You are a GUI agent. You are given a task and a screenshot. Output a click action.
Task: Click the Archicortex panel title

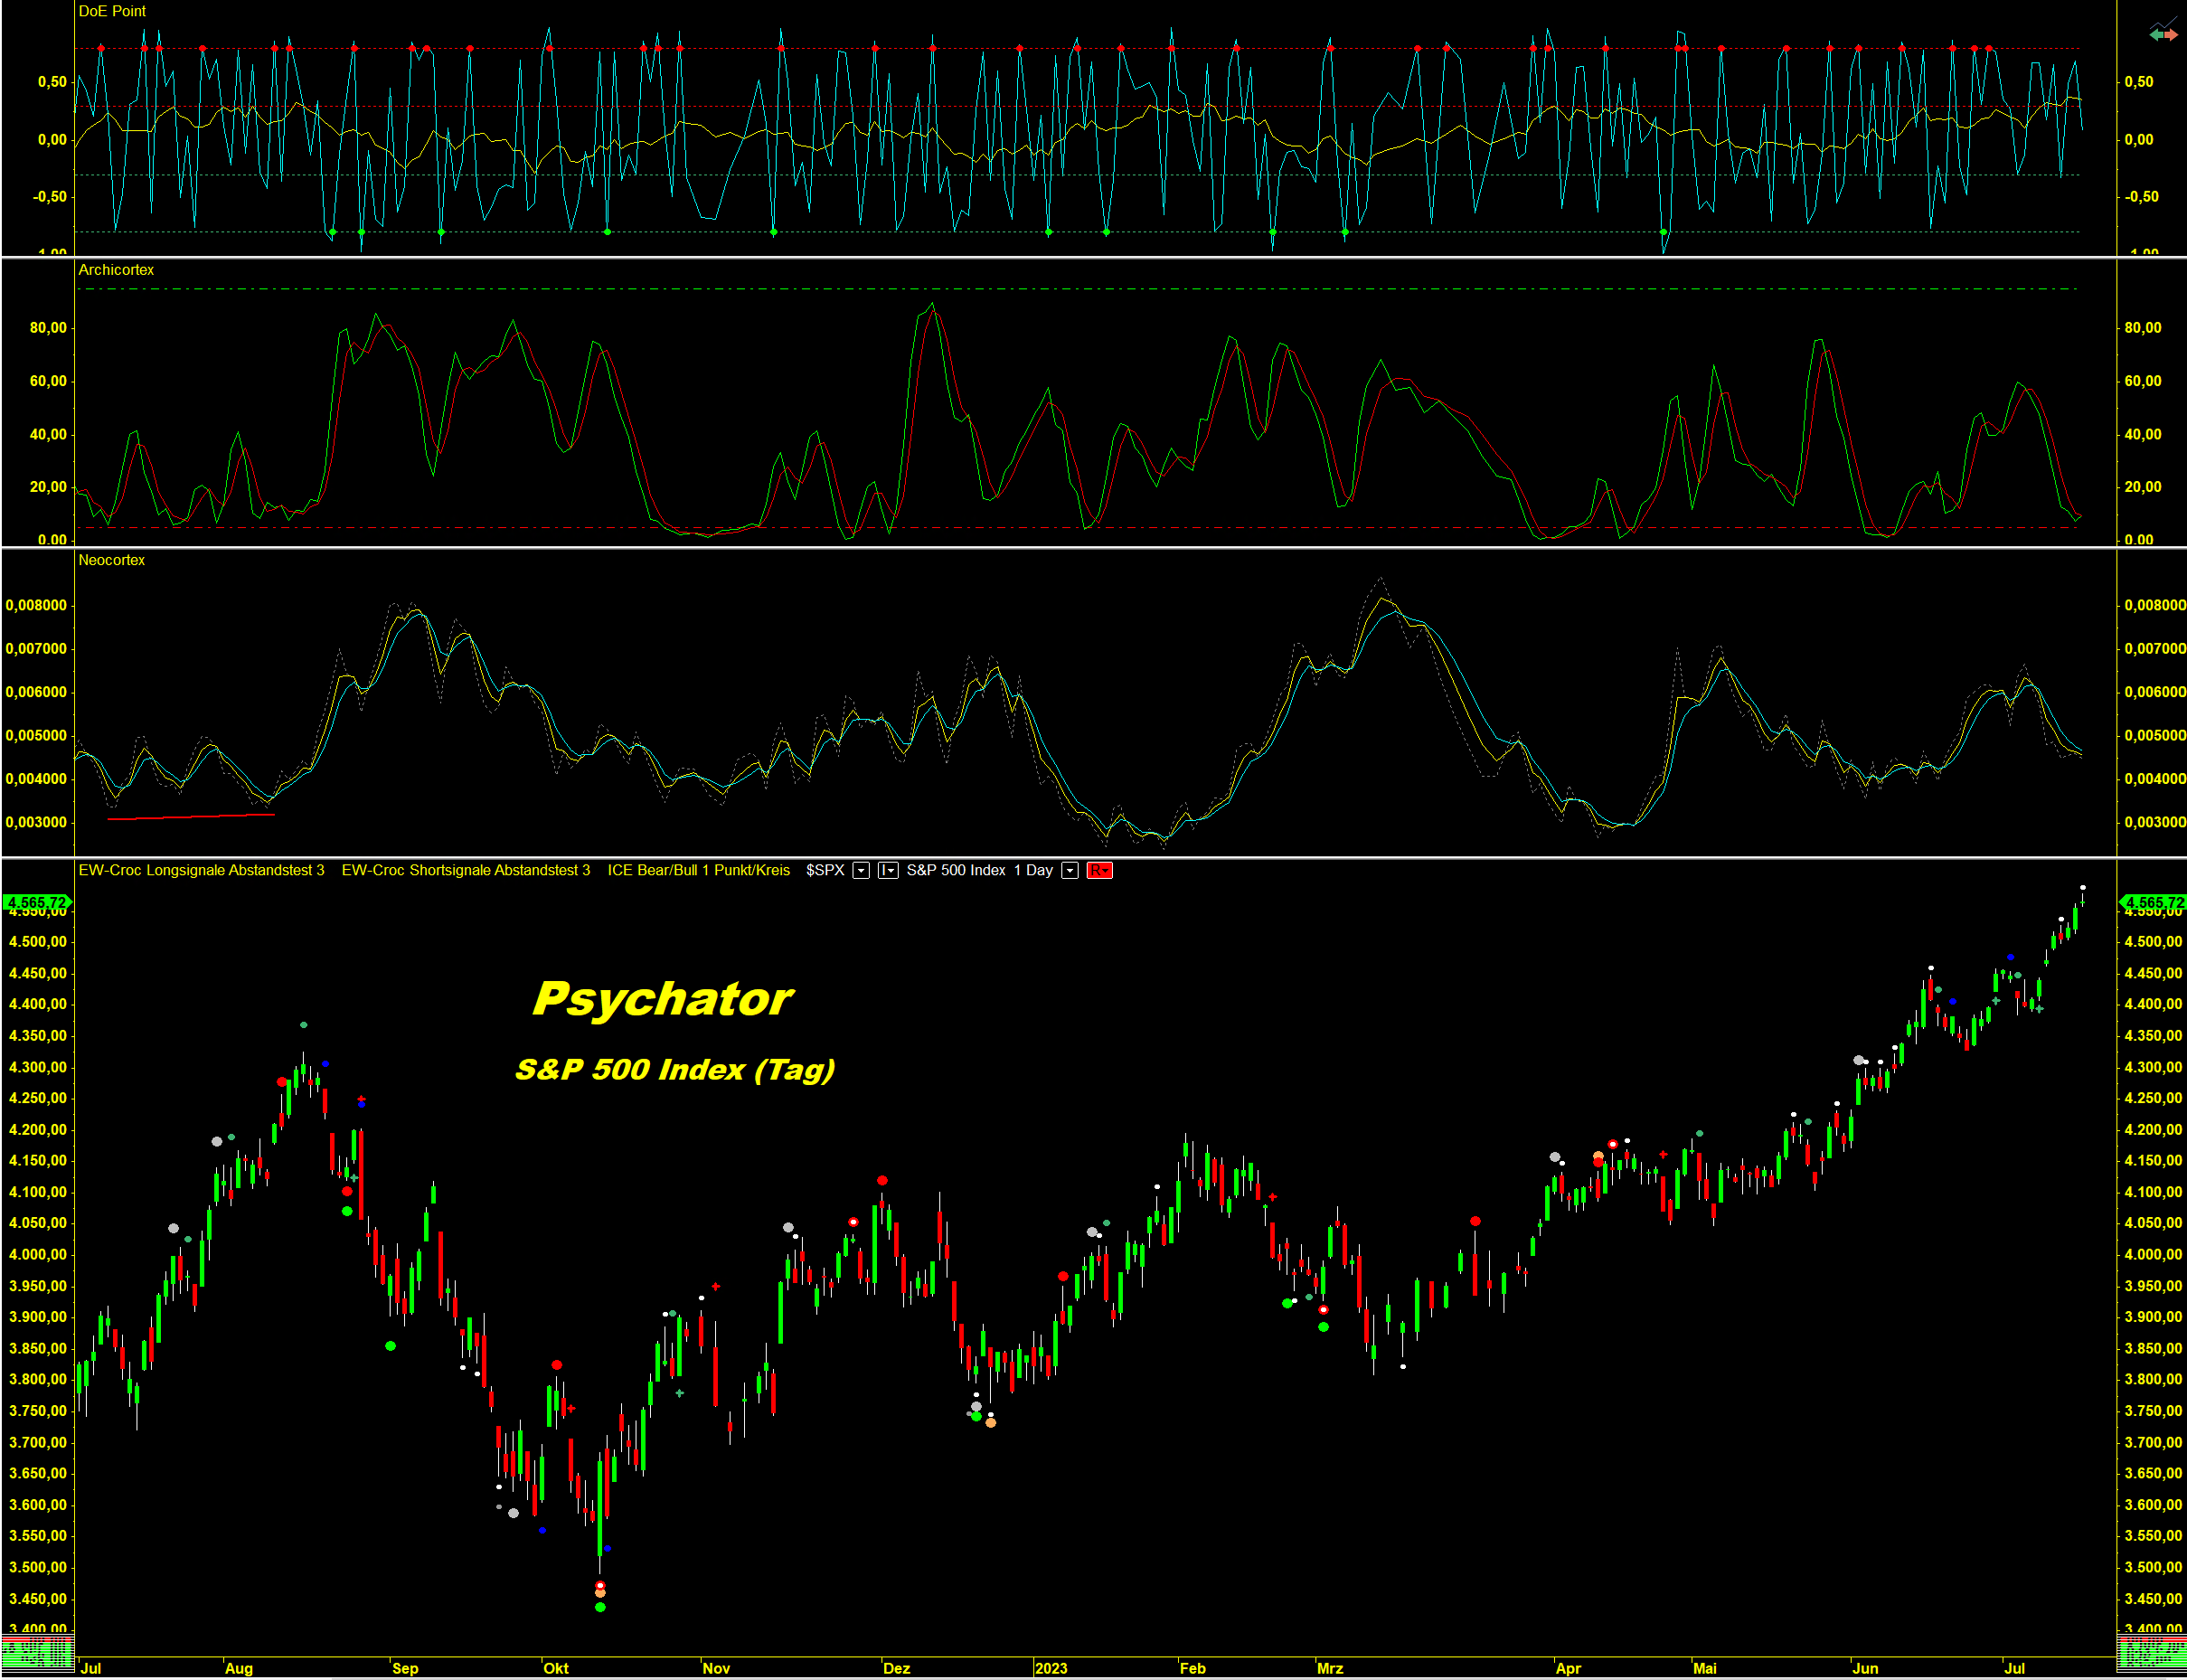click(x=116, y=270)
